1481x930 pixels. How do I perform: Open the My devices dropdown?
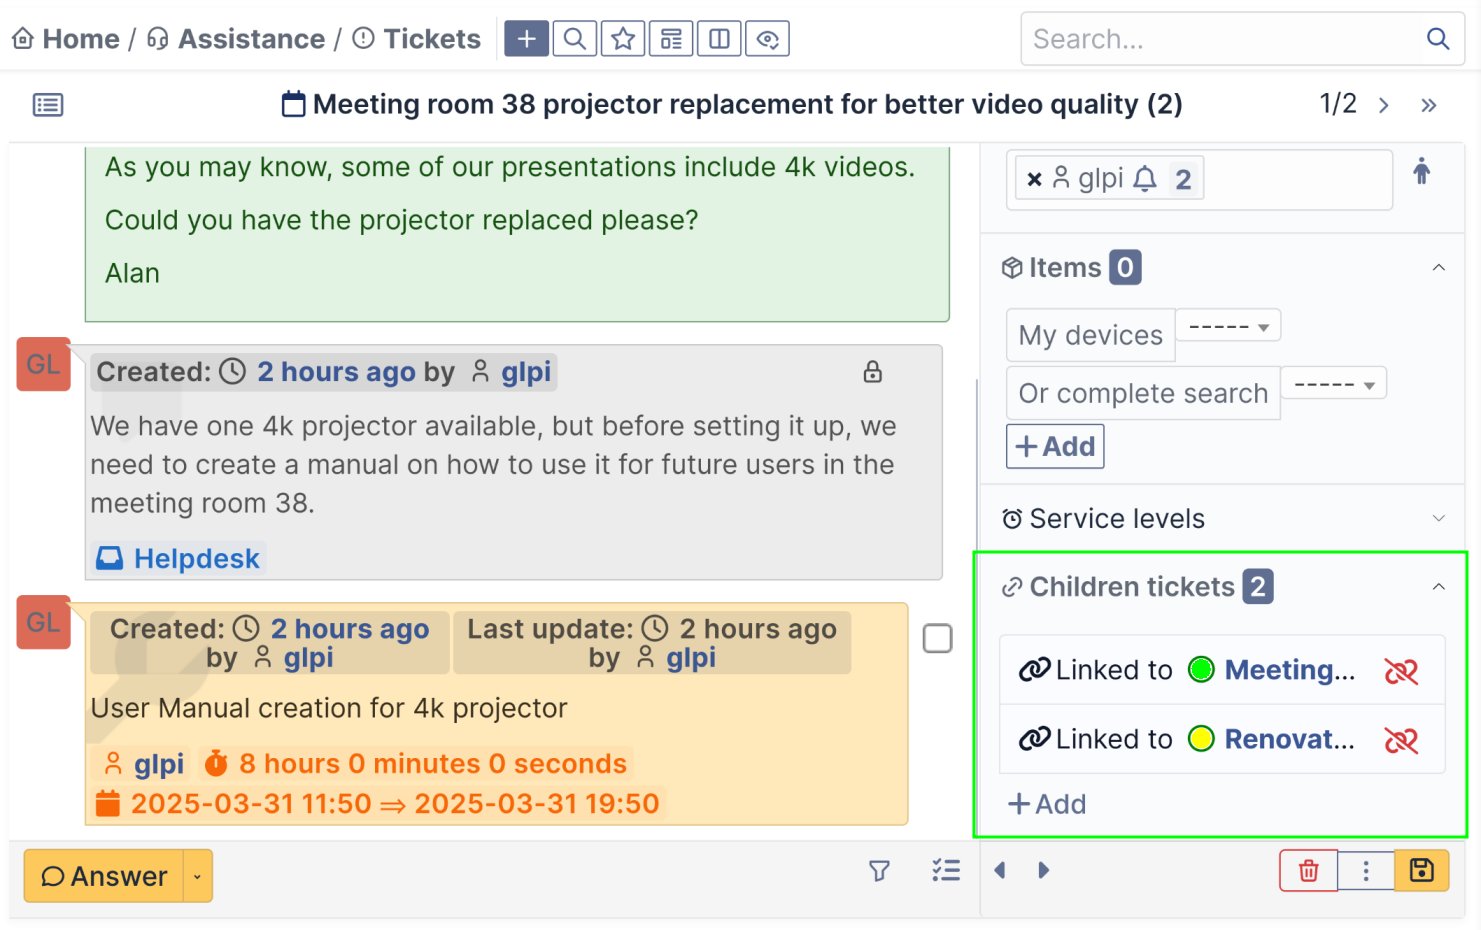(x=1228, y=327)
